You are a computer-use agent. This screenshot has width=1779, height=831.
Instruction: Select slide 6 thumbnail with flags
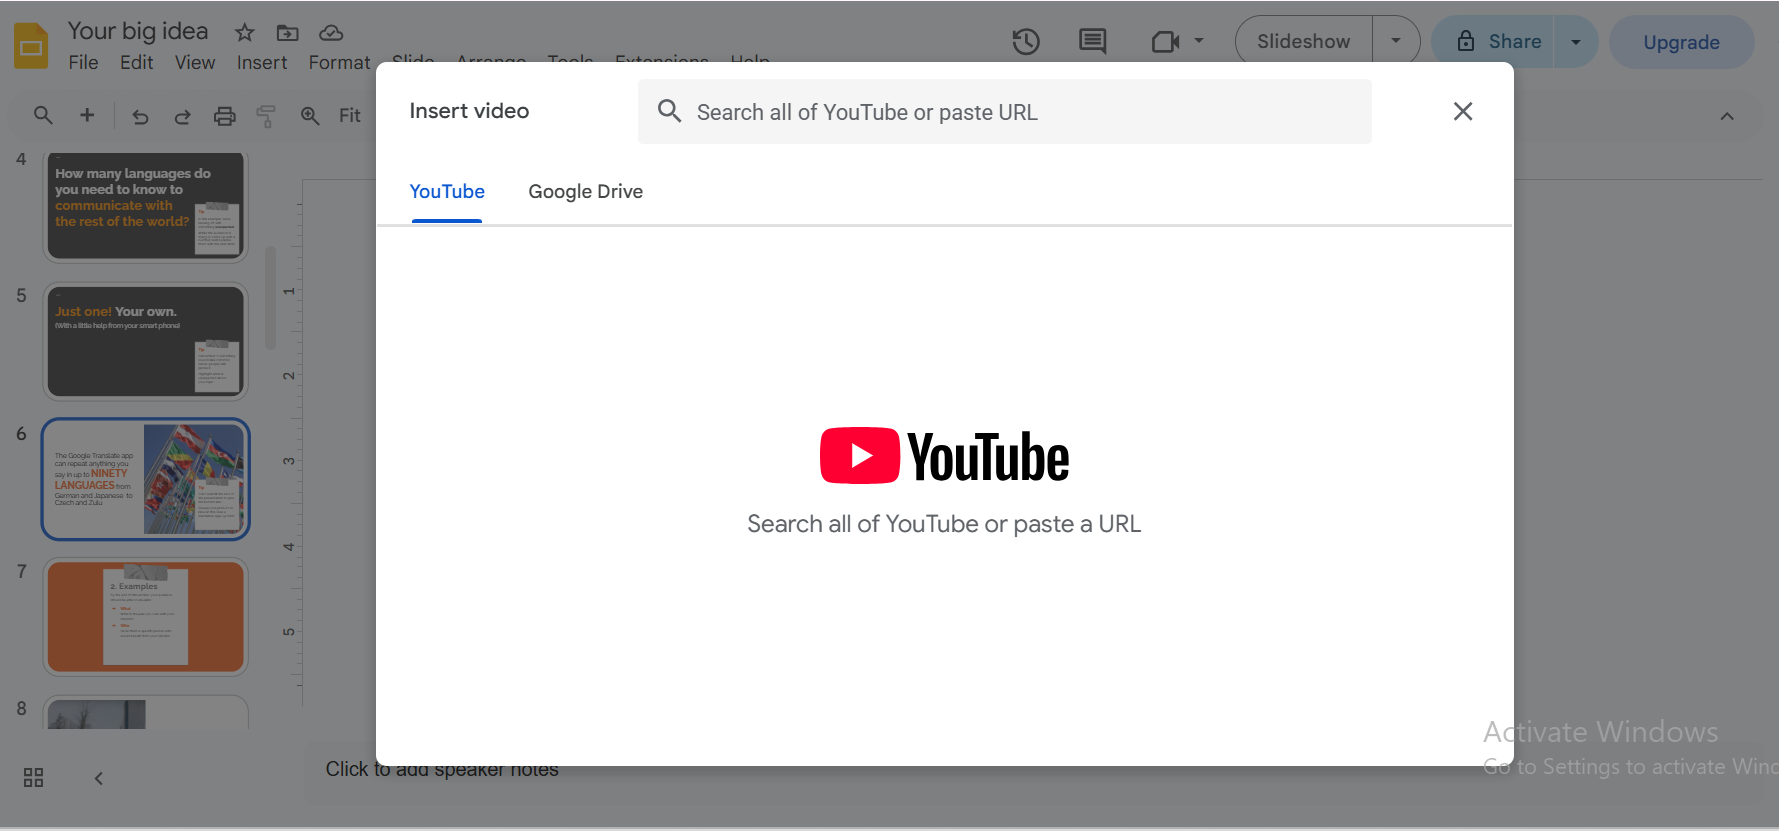point(146,479)
